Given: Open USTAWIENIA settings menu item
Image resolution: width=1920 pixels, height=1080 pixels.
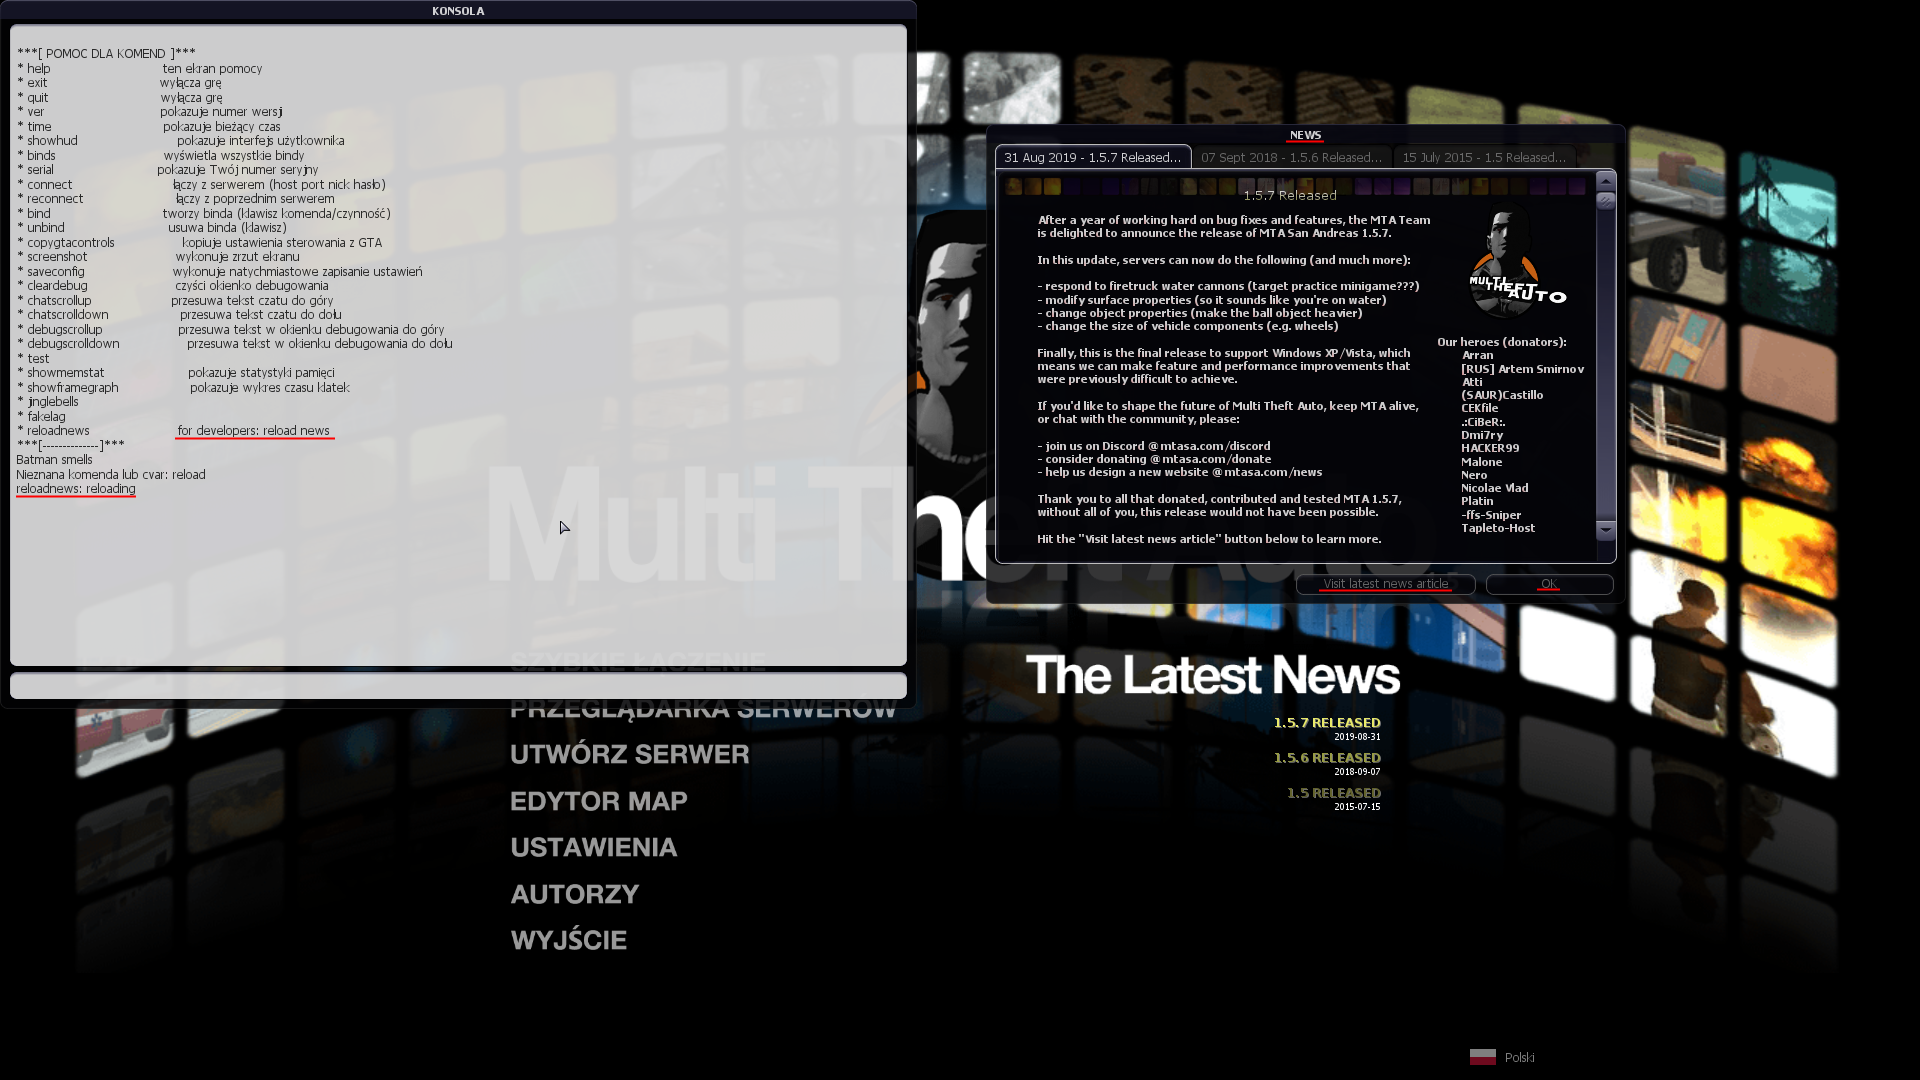Looking at the screenshot, I should pos(593,847).
